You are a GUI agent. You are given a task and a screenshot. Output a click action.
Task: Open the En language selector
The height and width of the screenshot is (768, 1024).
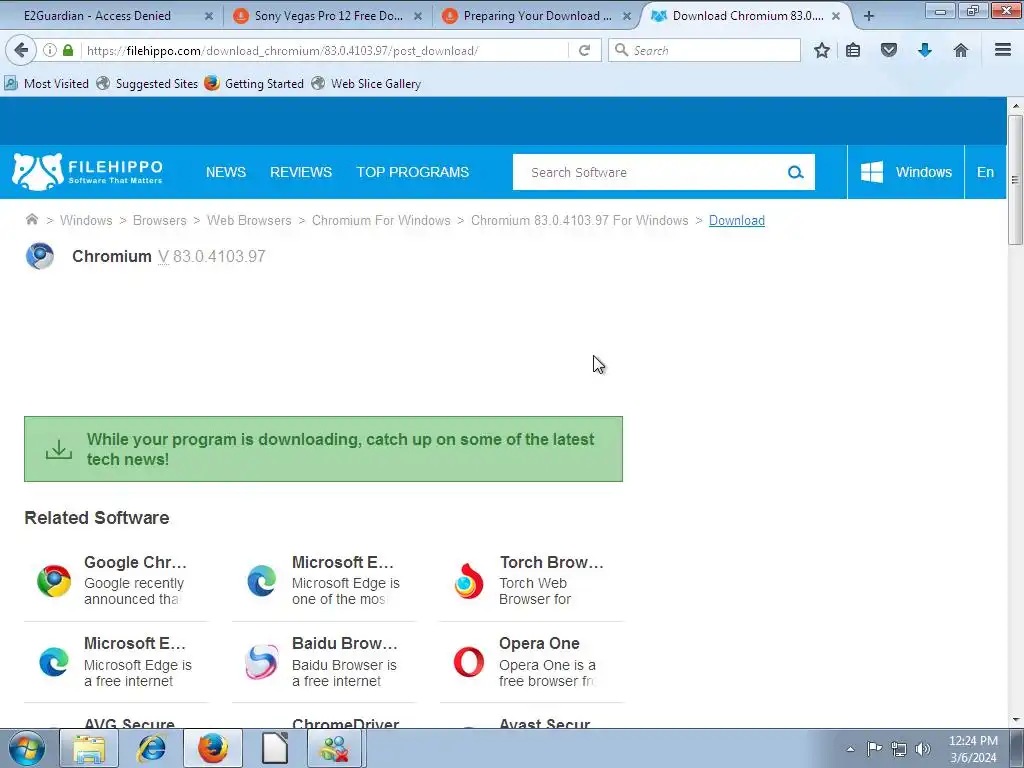pyautogui.click(x=985, y=172)
